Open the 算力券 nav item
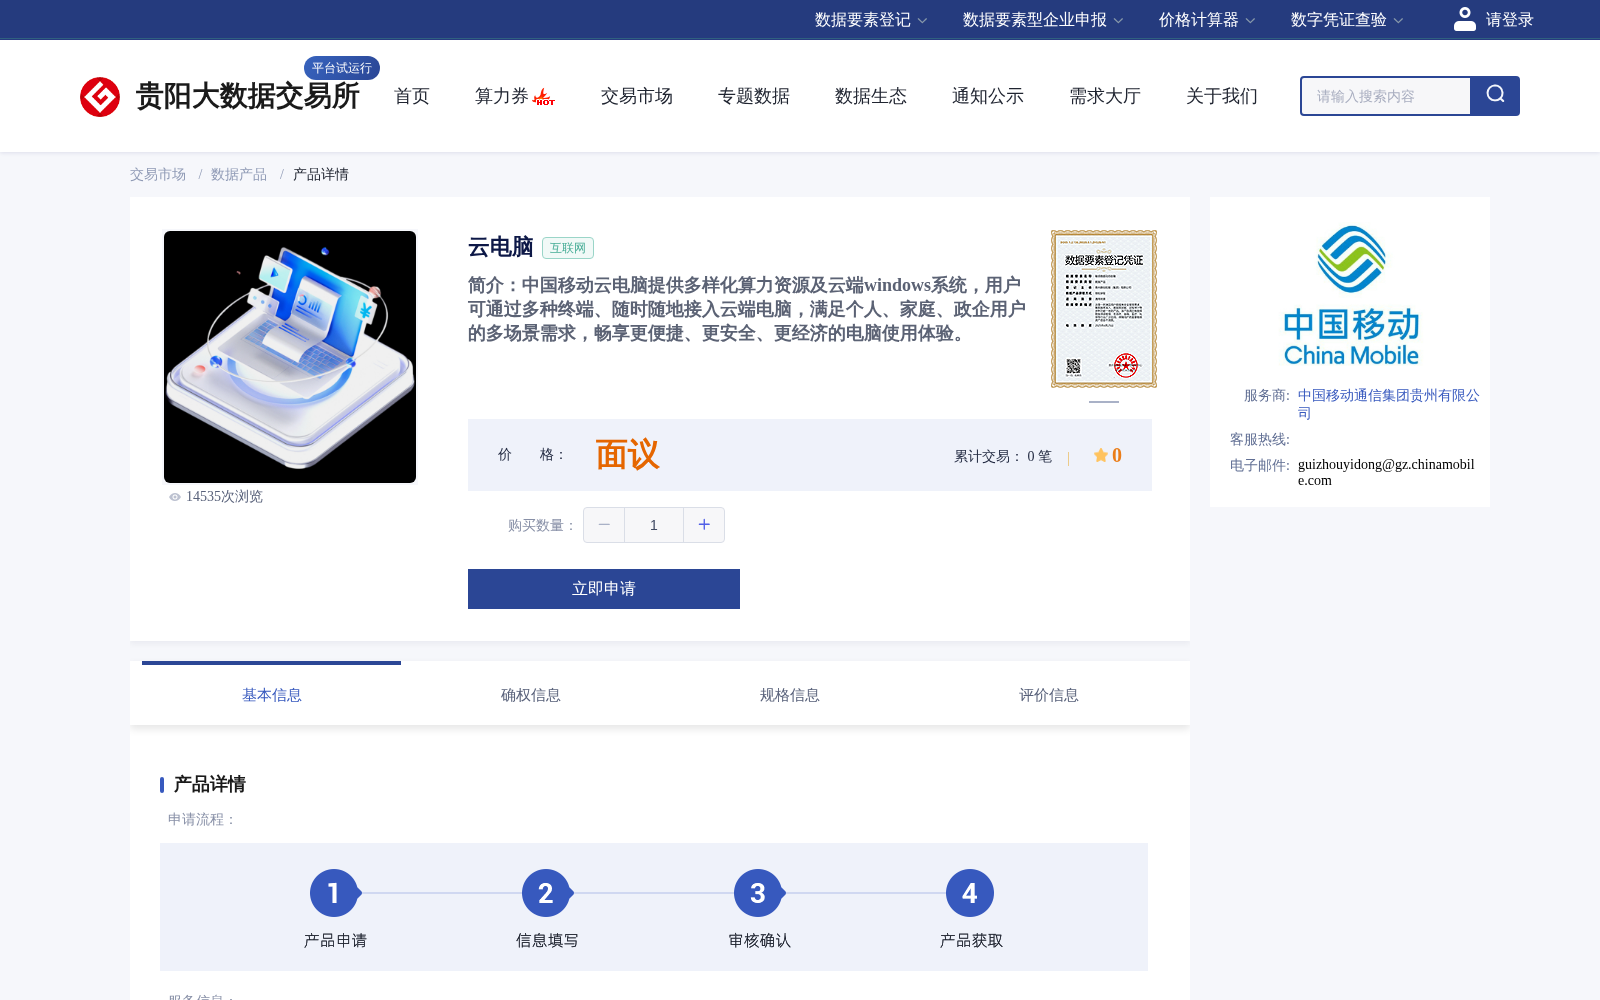 (x=502, y=96)
